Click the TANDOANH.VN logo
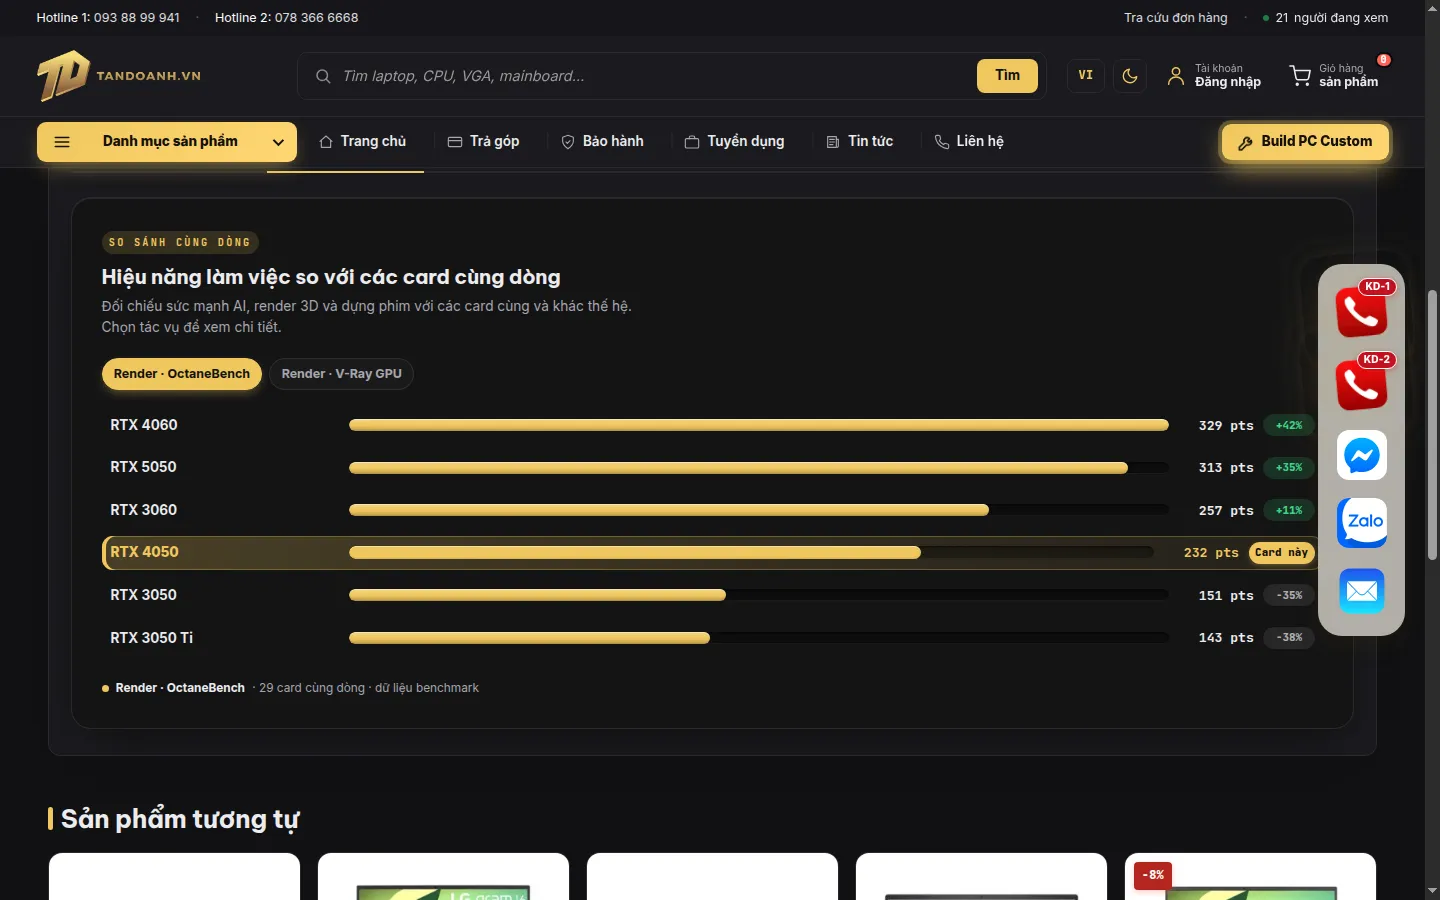Viewport: 1440px width, 900px height. click(119, 76)
